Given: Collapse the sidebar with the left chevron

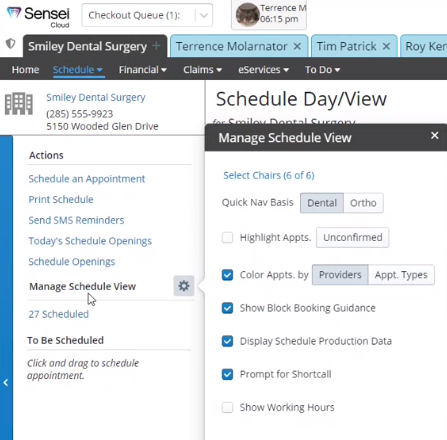Looking at the screenshot, I should [x=6, y=383].
